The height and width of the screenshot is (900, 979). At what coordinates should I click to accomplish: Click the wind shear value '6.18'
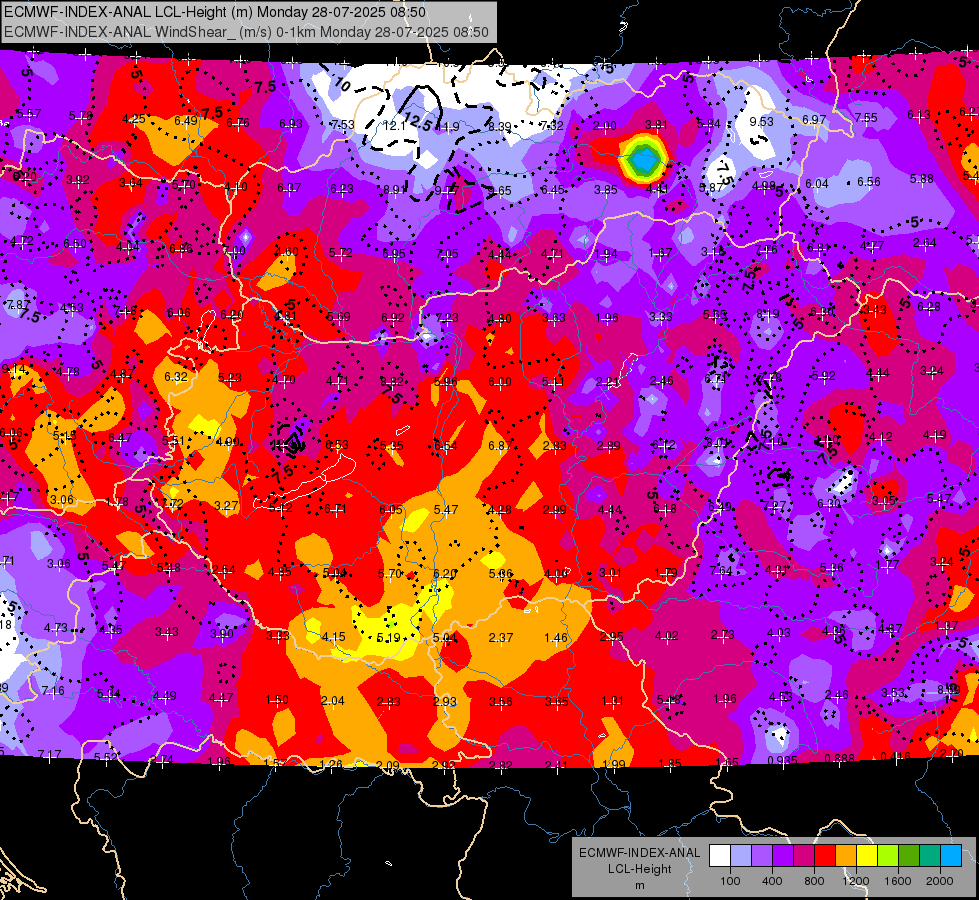665,509
